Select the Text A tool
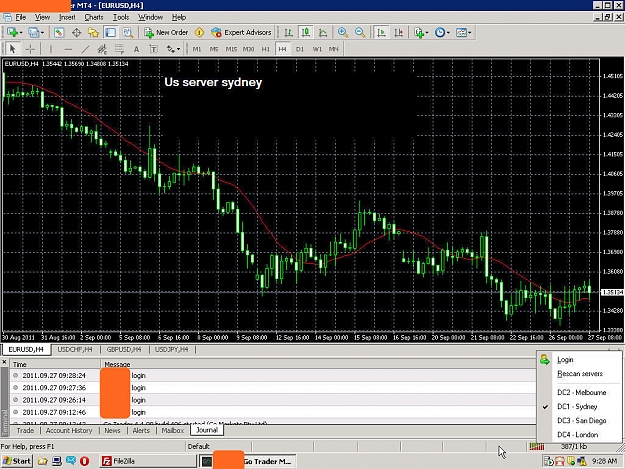625x469 pixels. (x=136, y=49)
